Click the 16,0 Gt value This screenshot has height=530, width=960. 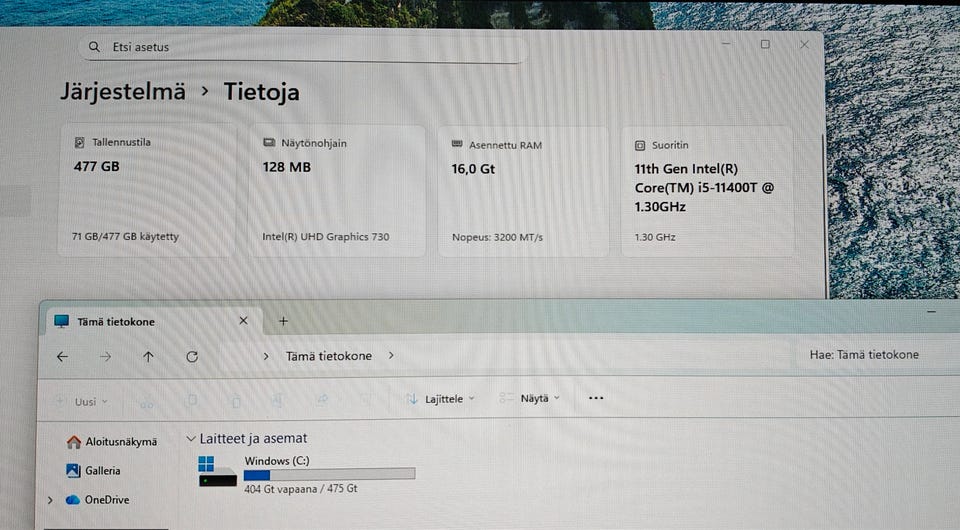pos(473,169)
